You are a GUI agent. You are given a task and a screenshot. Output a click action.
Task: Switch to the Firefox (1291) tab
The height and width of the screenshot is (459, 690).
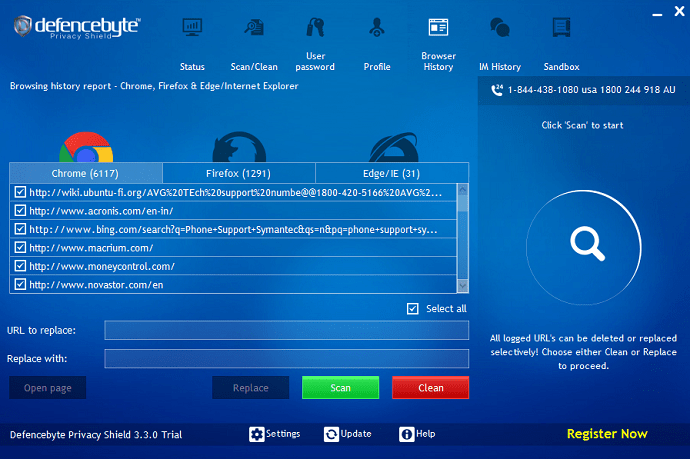239,173
